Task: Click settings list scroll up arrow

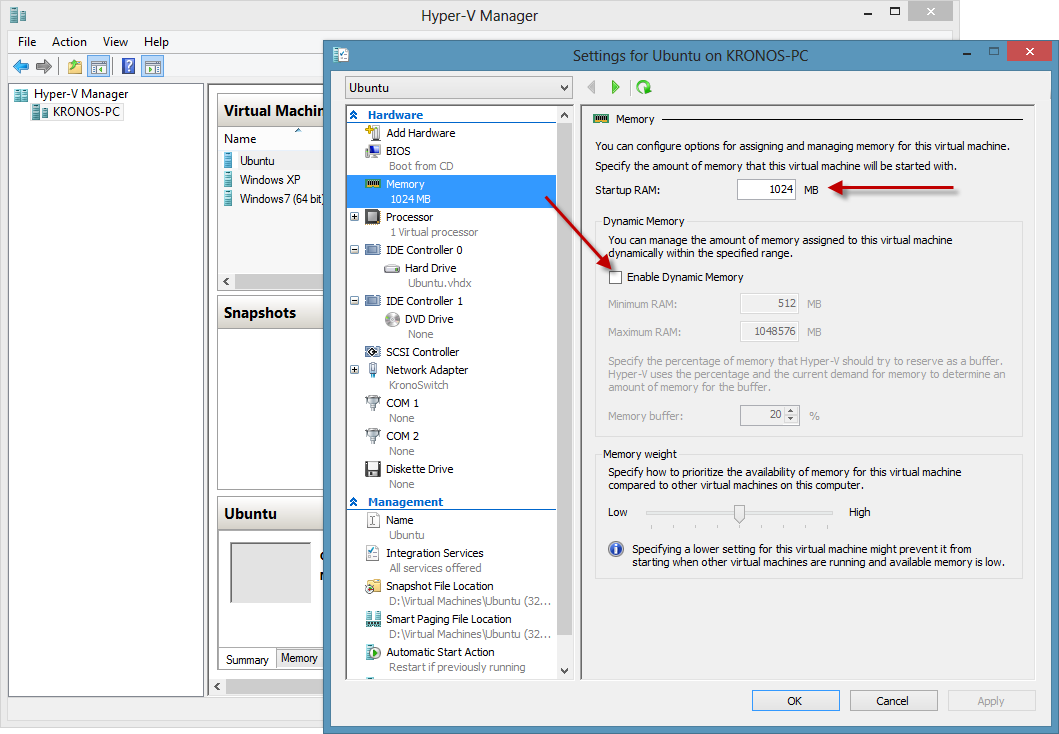Action: (565, 115)
